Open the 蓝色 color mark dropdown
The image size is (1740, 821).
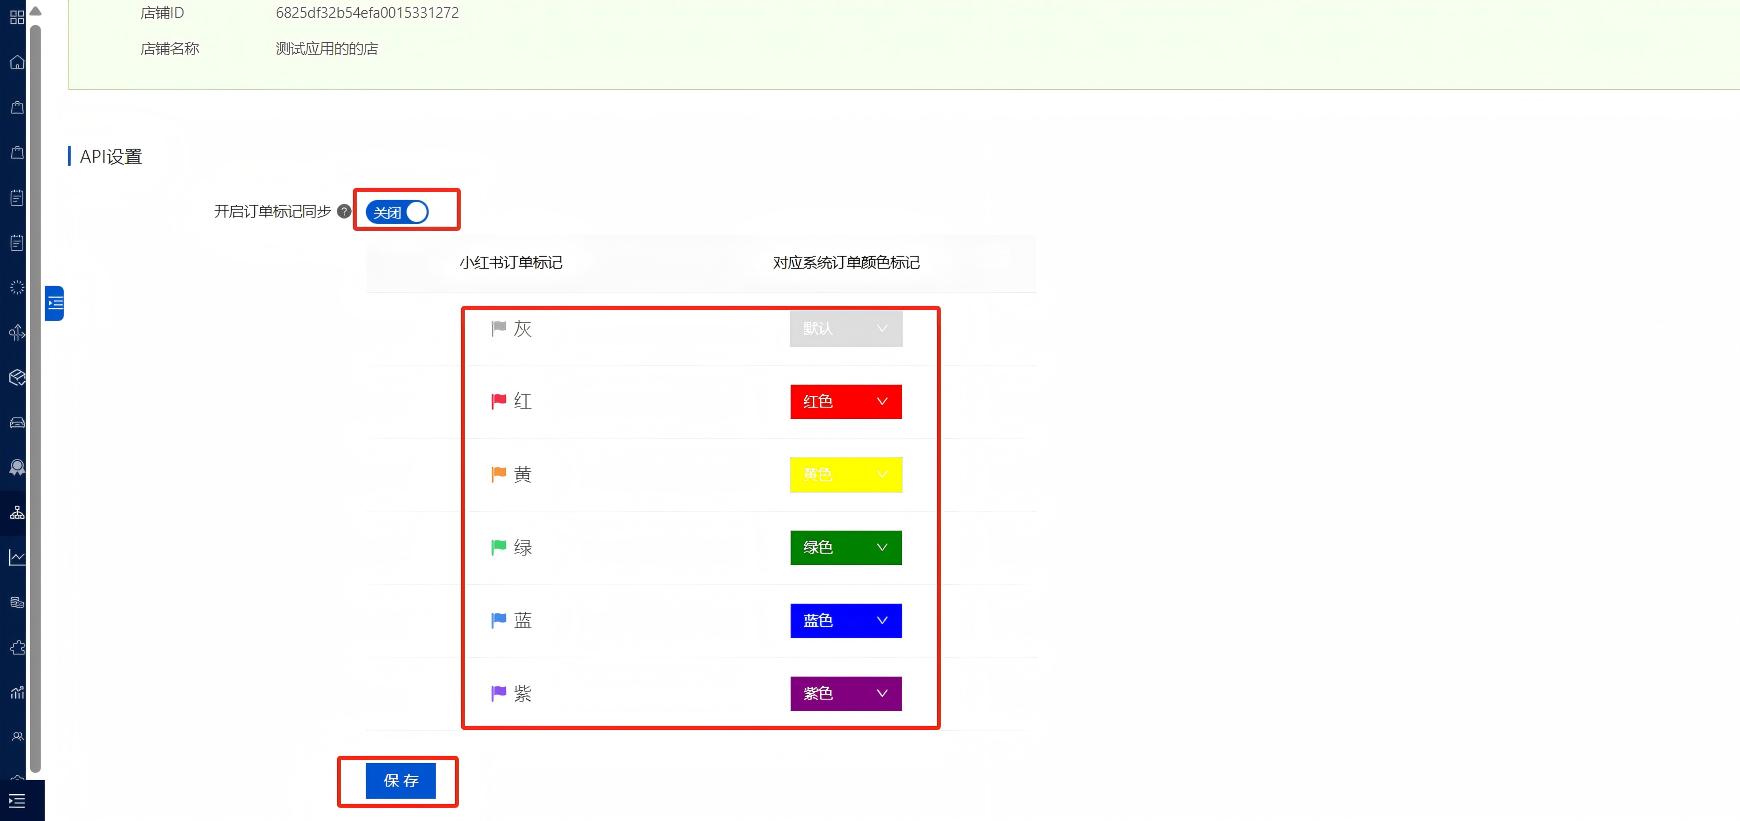tap(846, 621)
